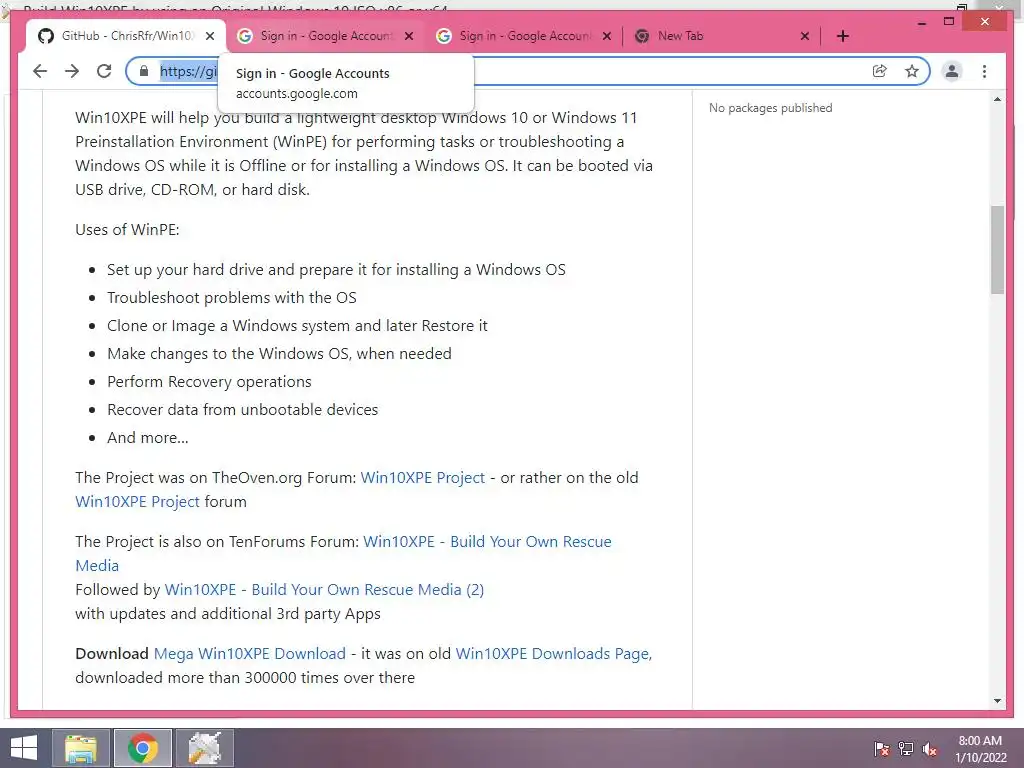Open Build Your Own Rescue Media (2) link
The image size is (1024, 768).
(324, 590)
